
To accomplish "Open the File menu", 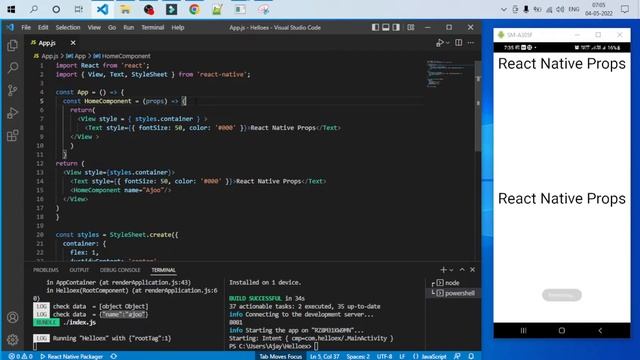I will coord(26,27).
